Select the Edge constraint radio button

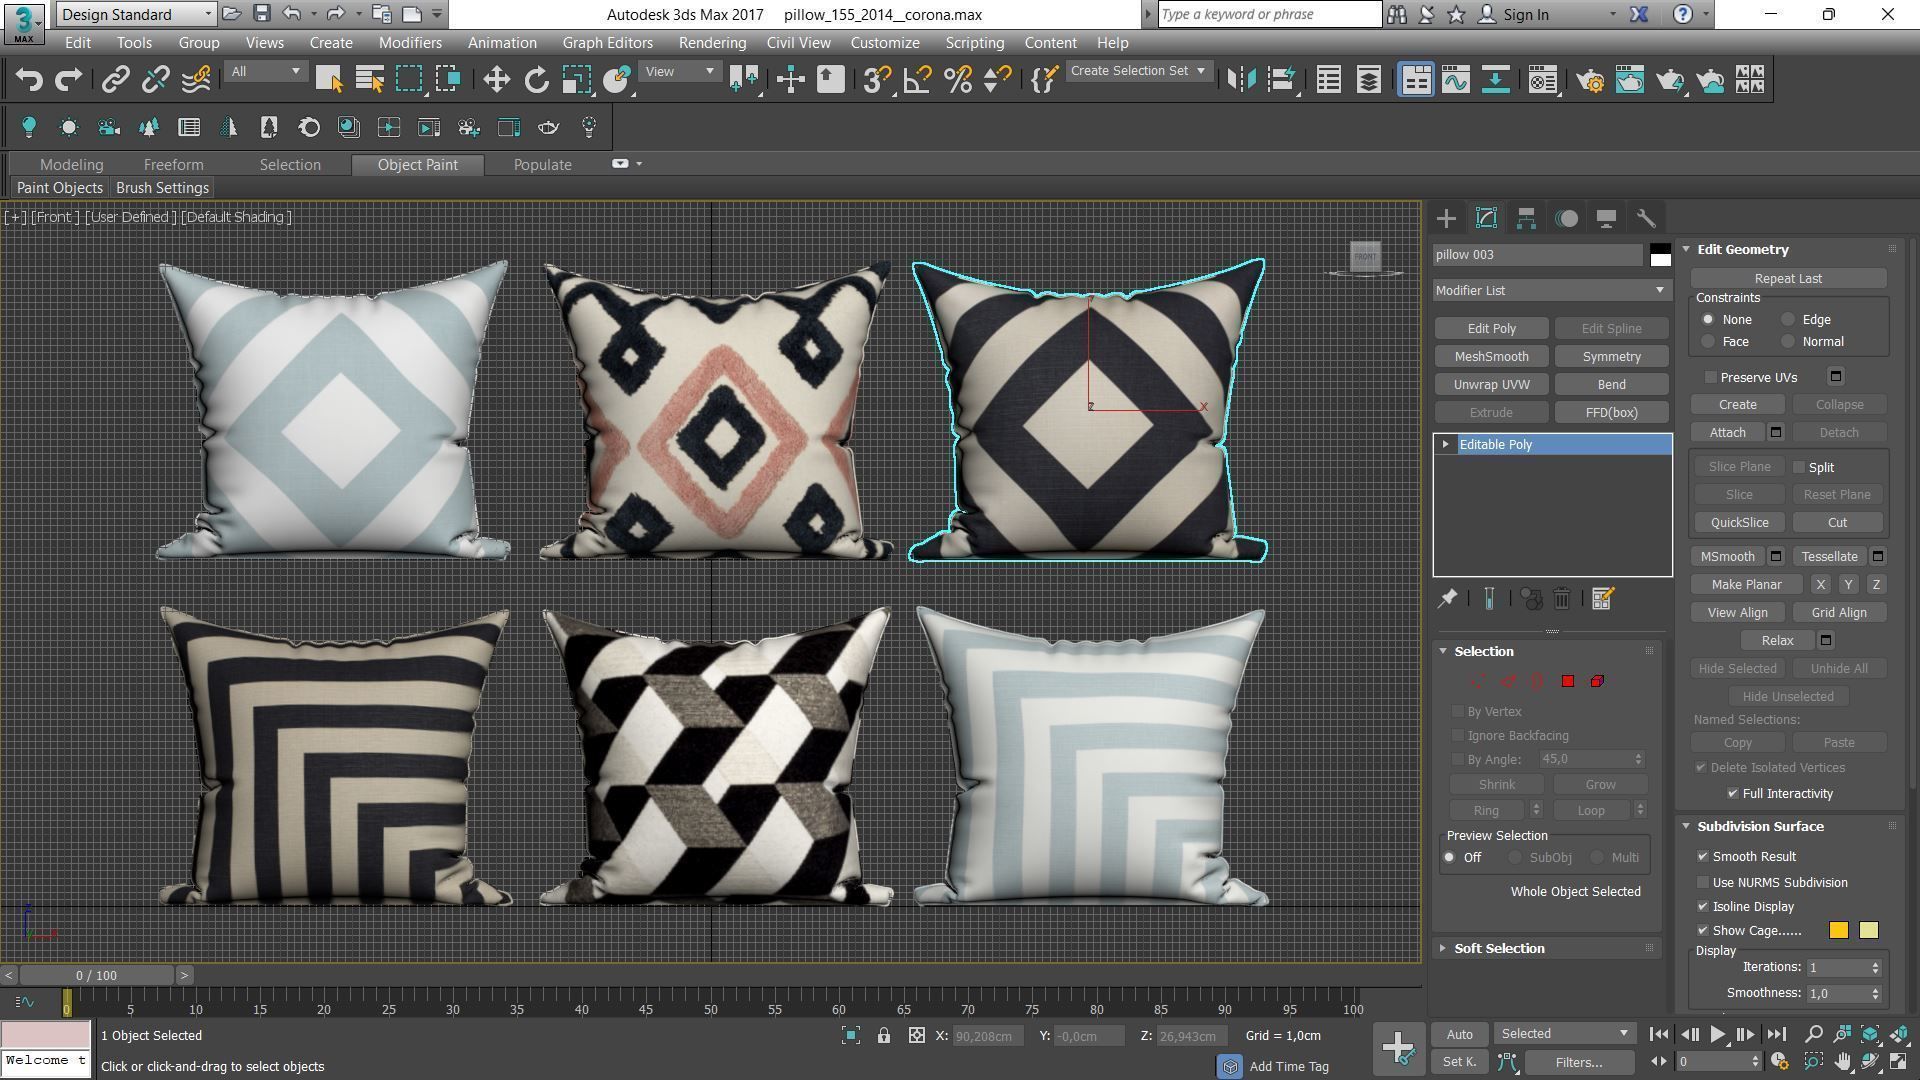(1788, 320)
